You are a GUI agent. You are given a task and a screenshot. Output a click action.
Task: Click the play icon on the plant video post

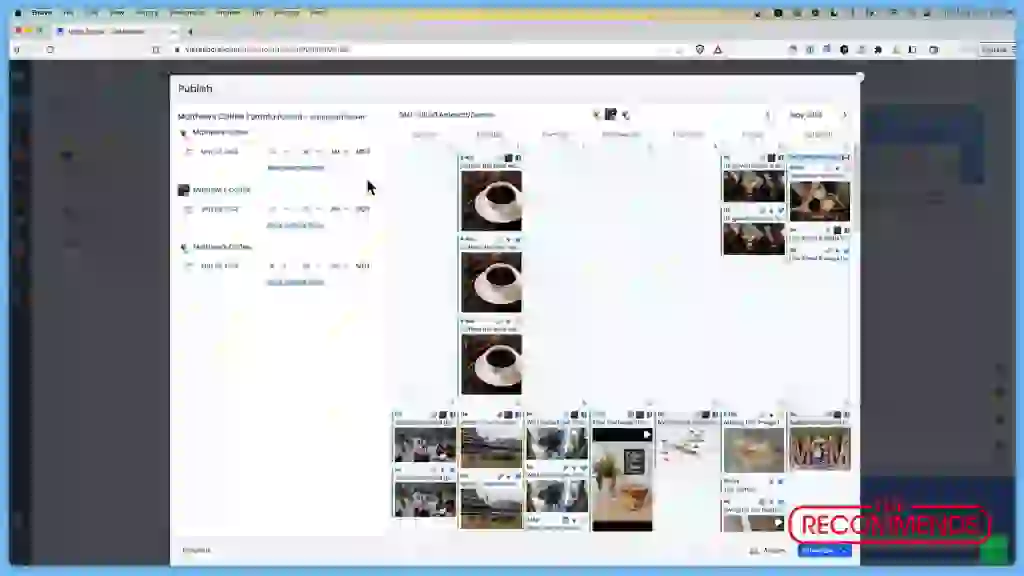click(x=647, y=434)
